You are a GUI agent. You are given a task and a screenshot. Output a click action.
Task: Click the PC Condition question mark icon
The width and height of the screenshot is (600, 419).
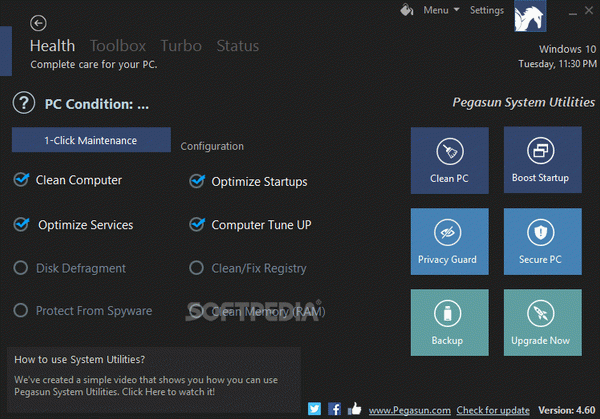point(24,103)
